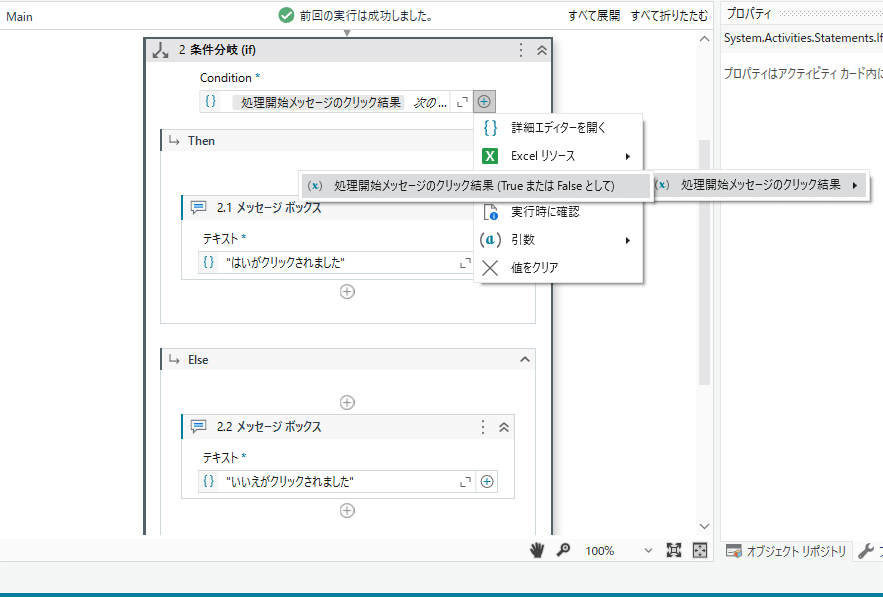
Task: Click the wrench tab icon at bottom right
Action: click(866, 551)
